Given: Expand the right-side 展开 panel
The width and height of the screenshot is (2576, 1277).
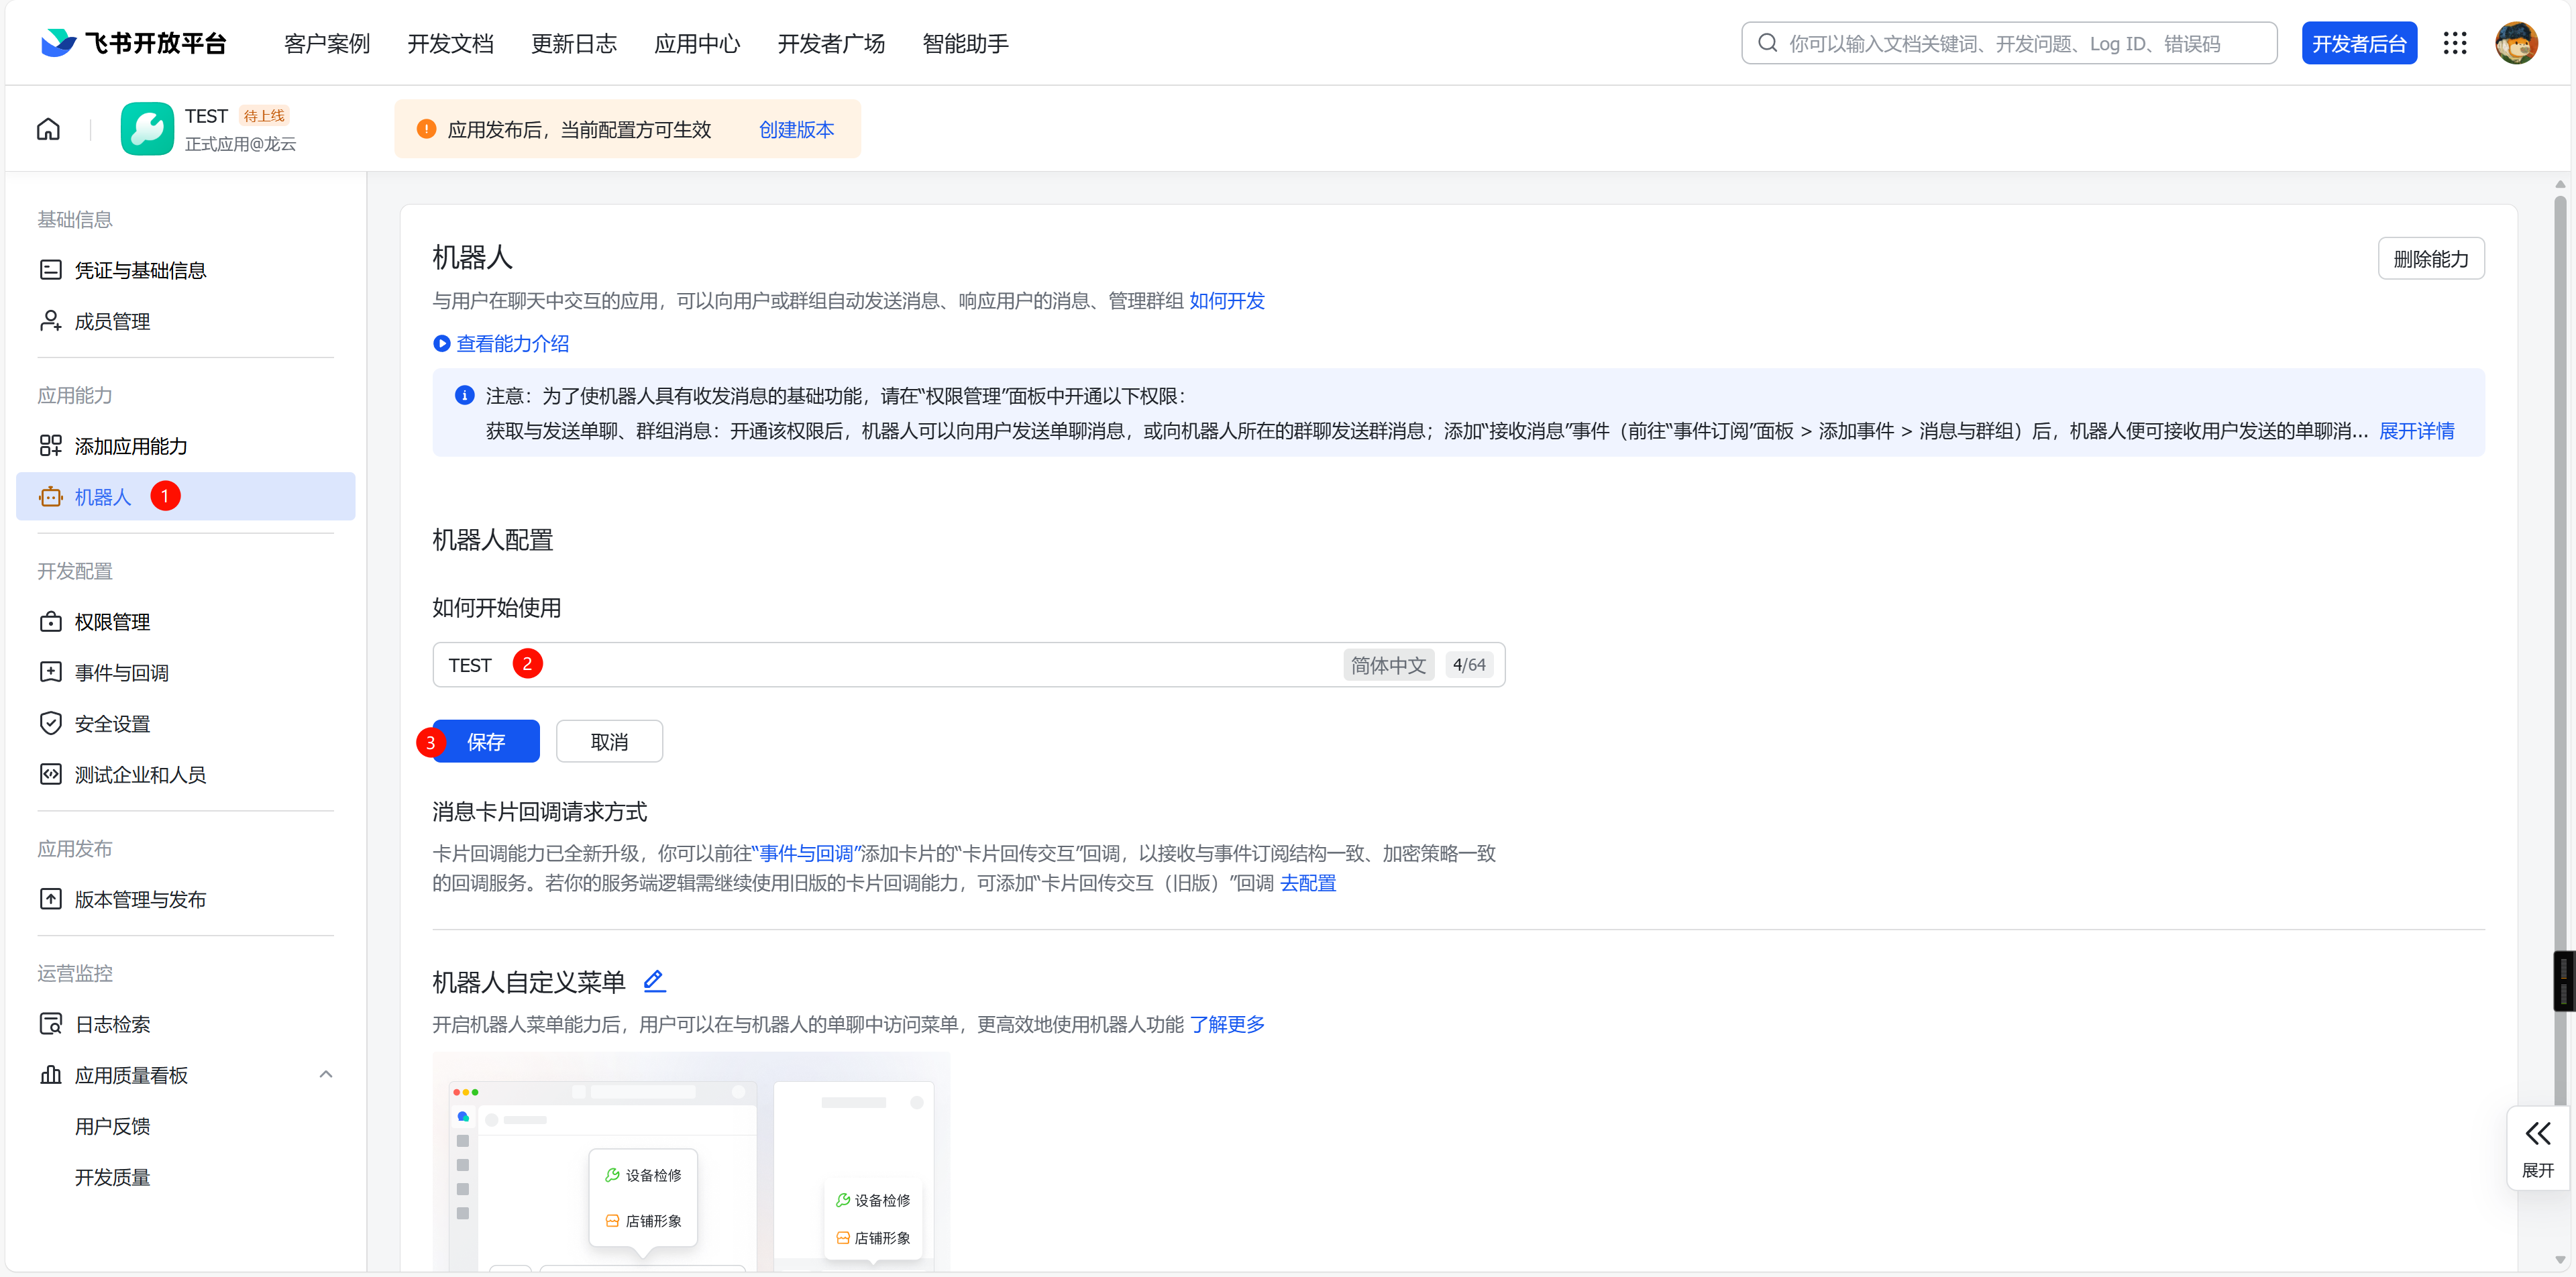Looking at the screenshot, I should [2537, 1147].
